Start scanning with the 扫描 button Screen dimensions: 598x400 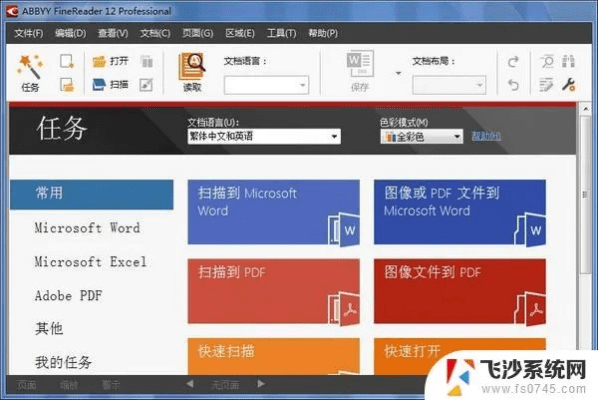[x=111, y=85]
